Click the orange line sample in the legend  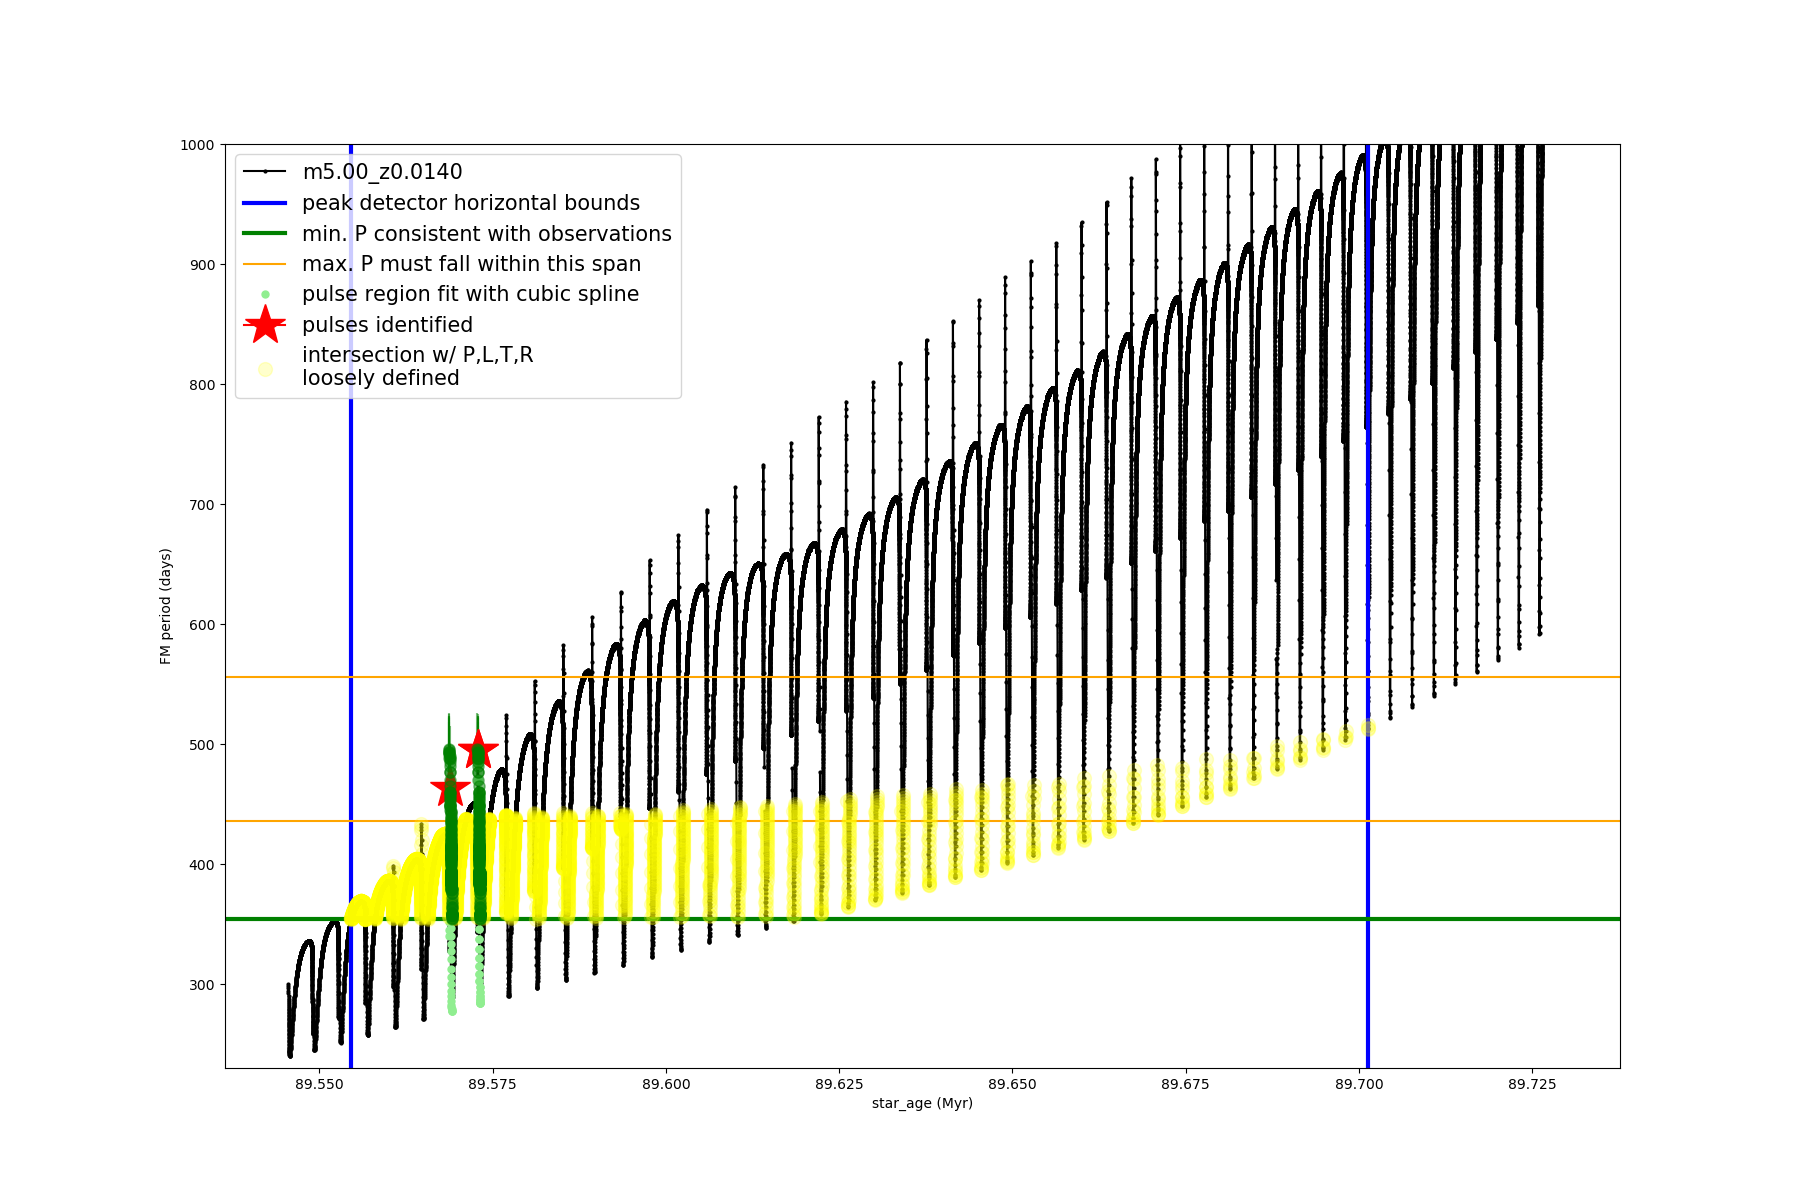click(265, 264)
